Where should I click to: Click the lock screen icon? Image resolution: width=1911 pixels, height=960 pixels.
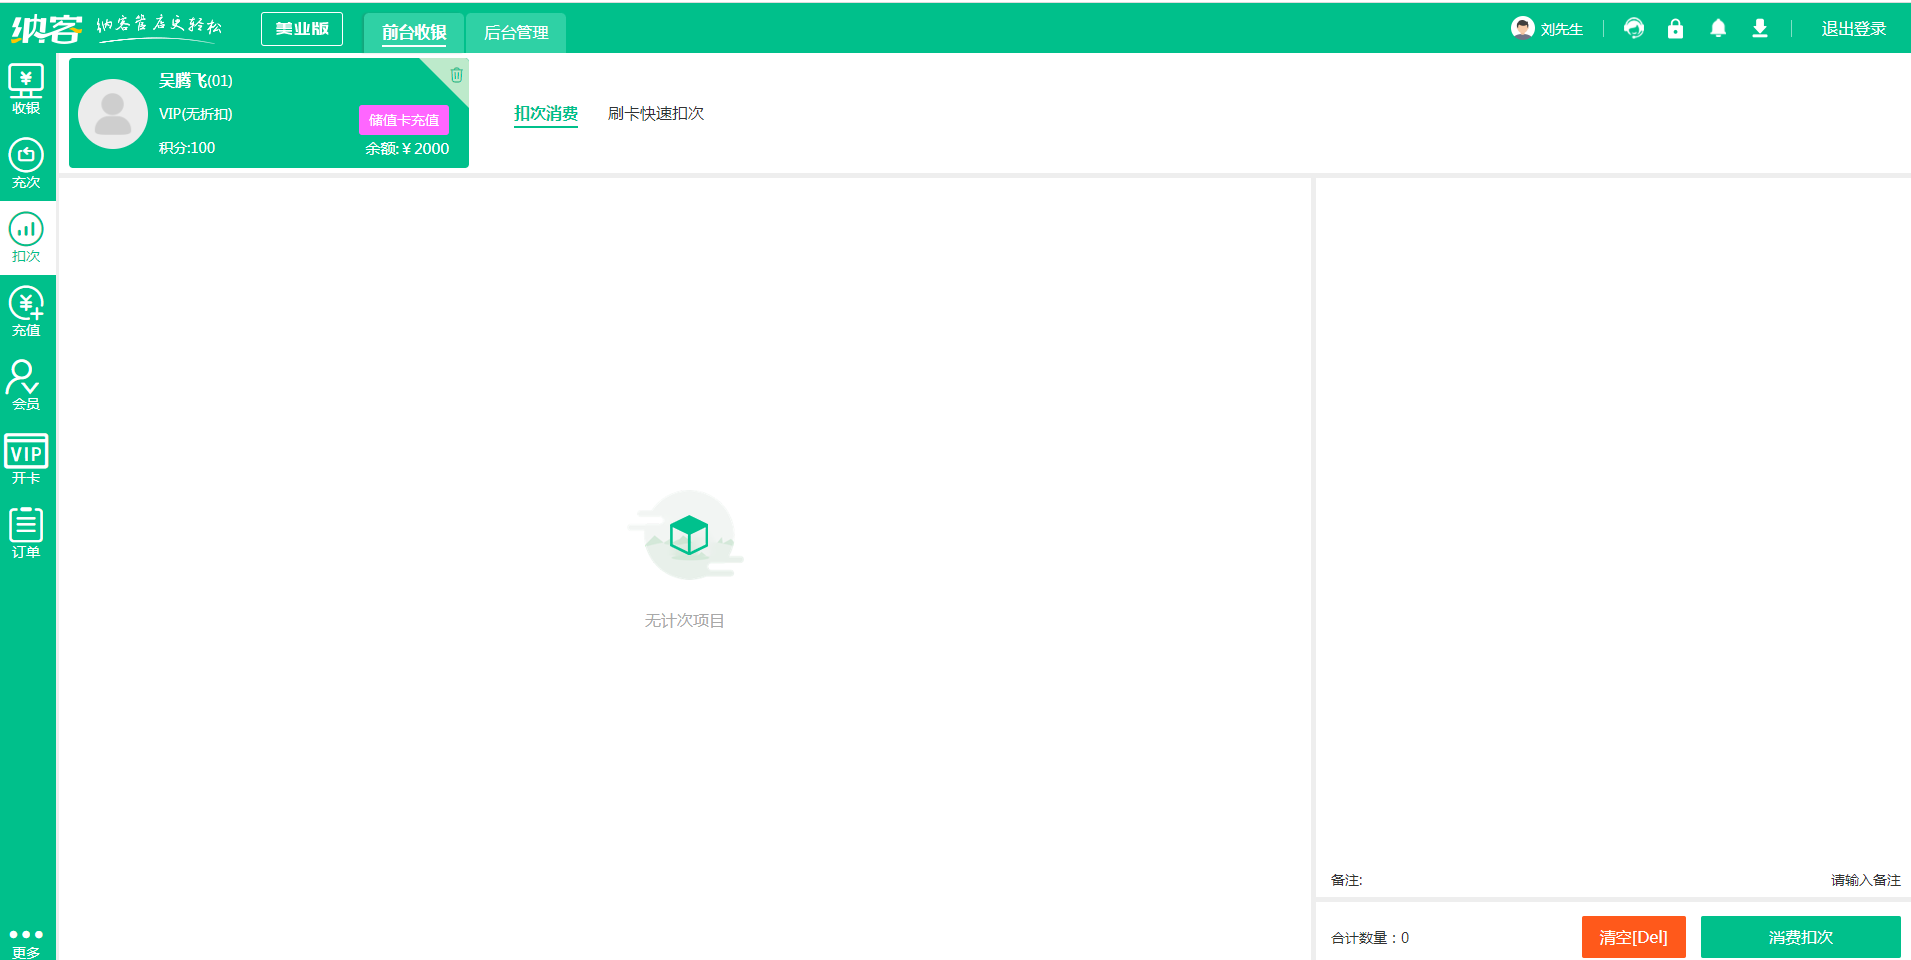click(x=1676, y=28)
